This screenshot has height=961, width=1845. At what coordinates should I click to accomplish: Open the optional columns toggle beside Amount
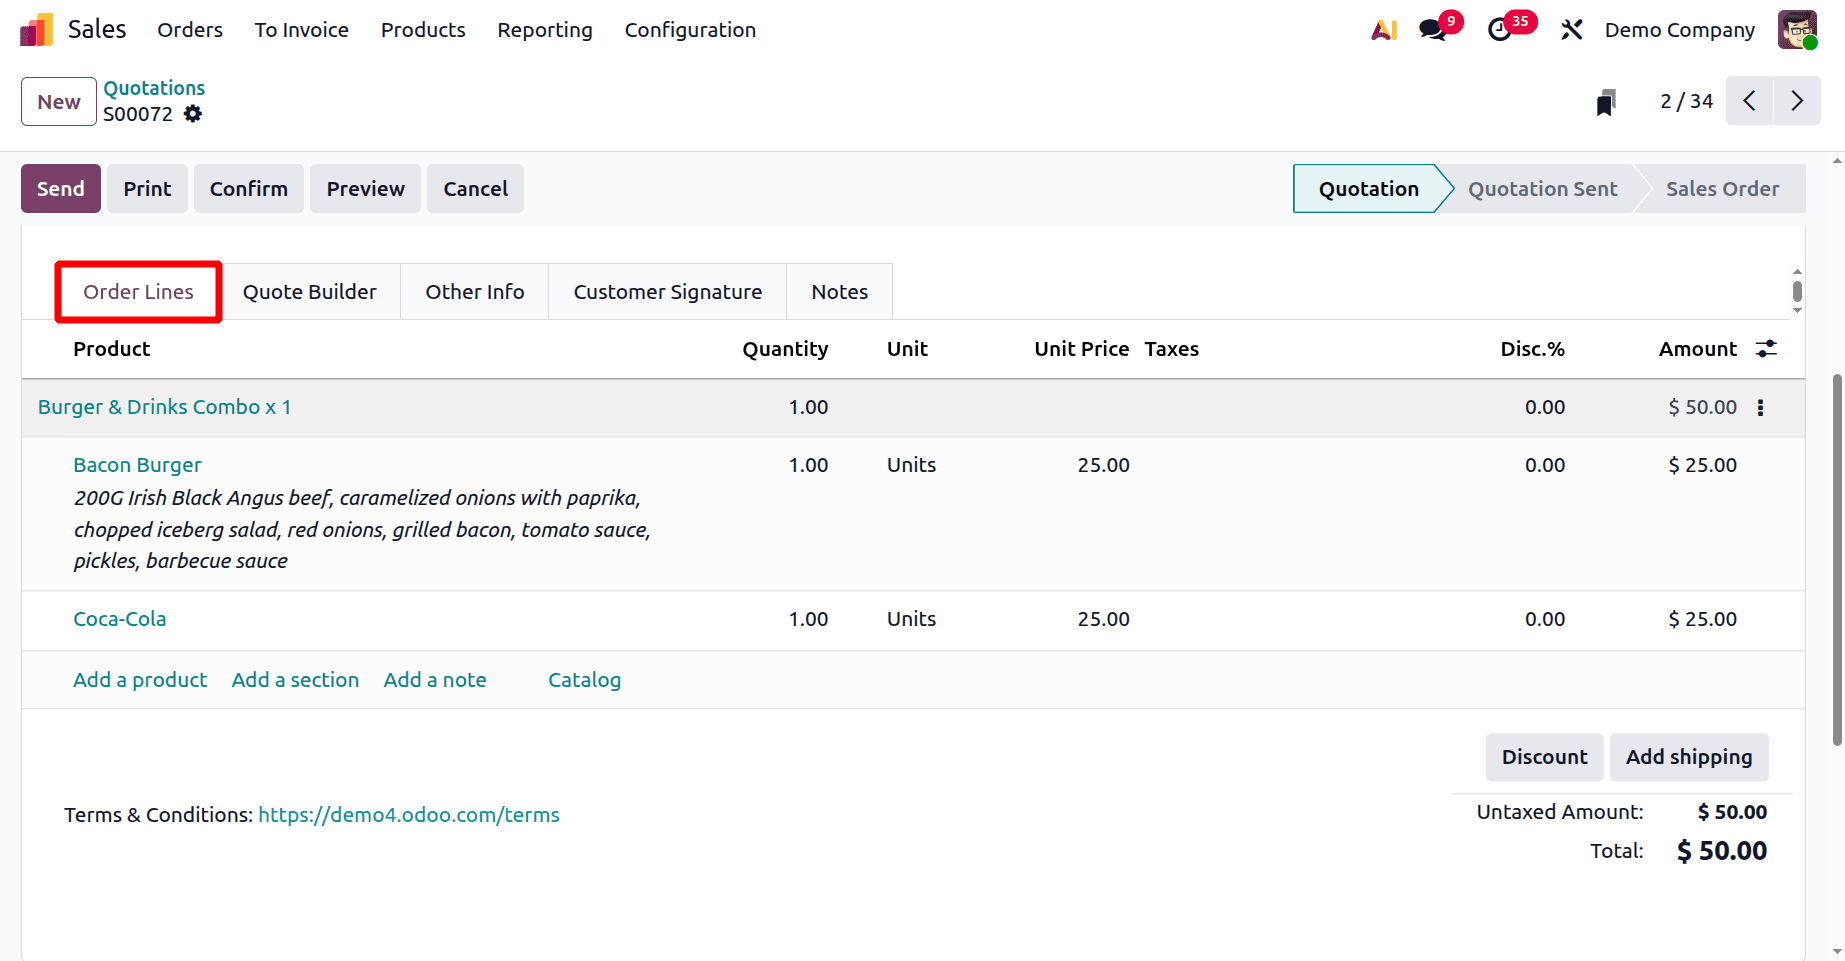pyautogui.click(x=1766, y=348)
